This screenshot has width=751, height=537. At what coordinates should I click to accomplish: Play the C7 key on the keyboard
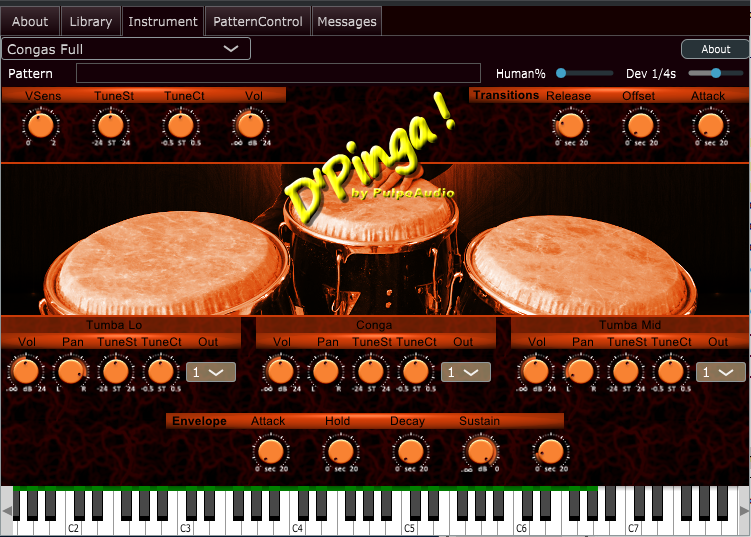click(x=633, y=528)
